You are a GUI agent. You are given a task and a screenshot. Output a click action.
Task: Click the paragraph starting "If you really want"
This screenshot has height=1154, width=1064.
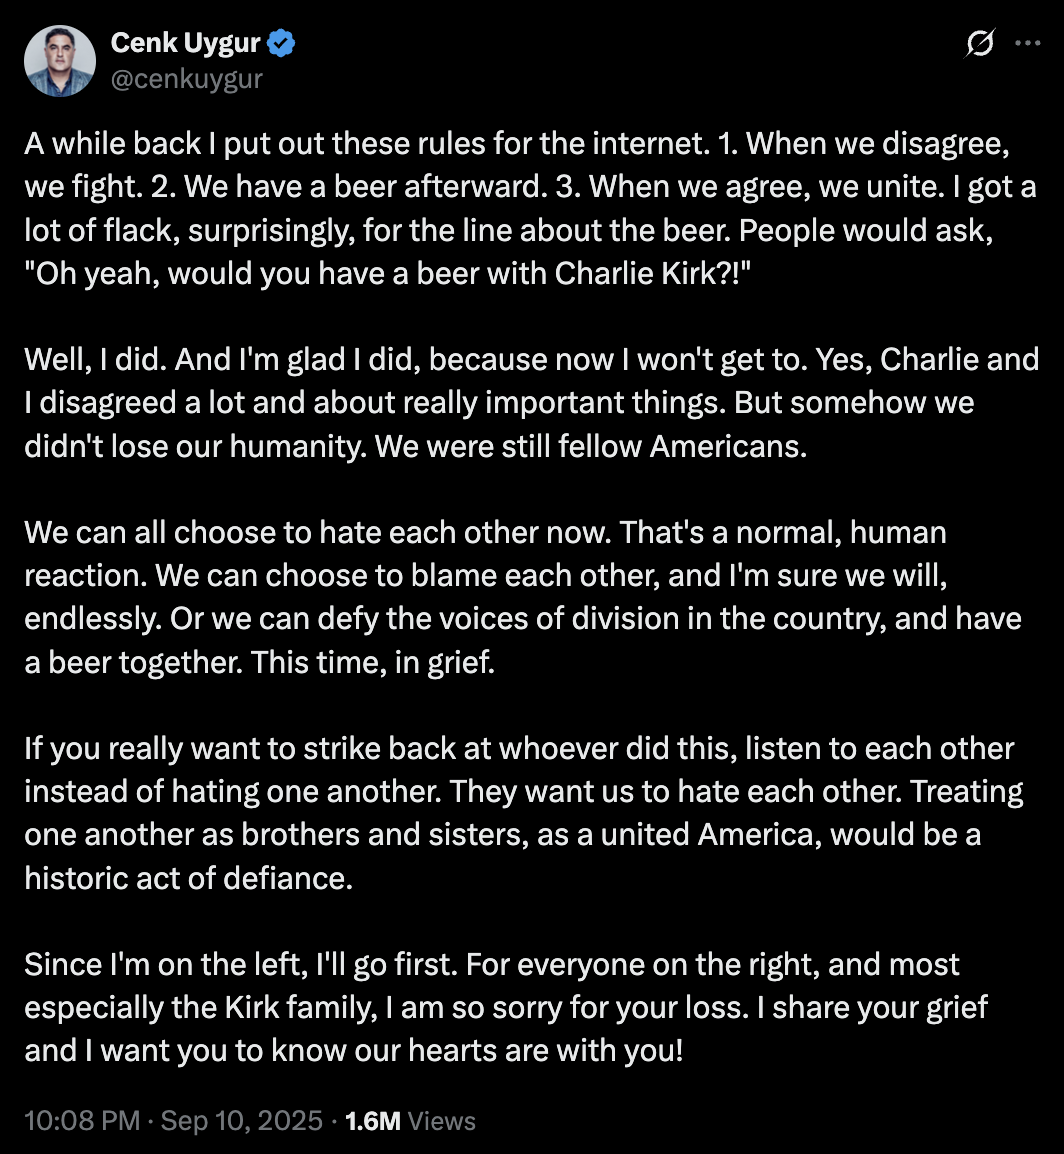click(524, 813)
